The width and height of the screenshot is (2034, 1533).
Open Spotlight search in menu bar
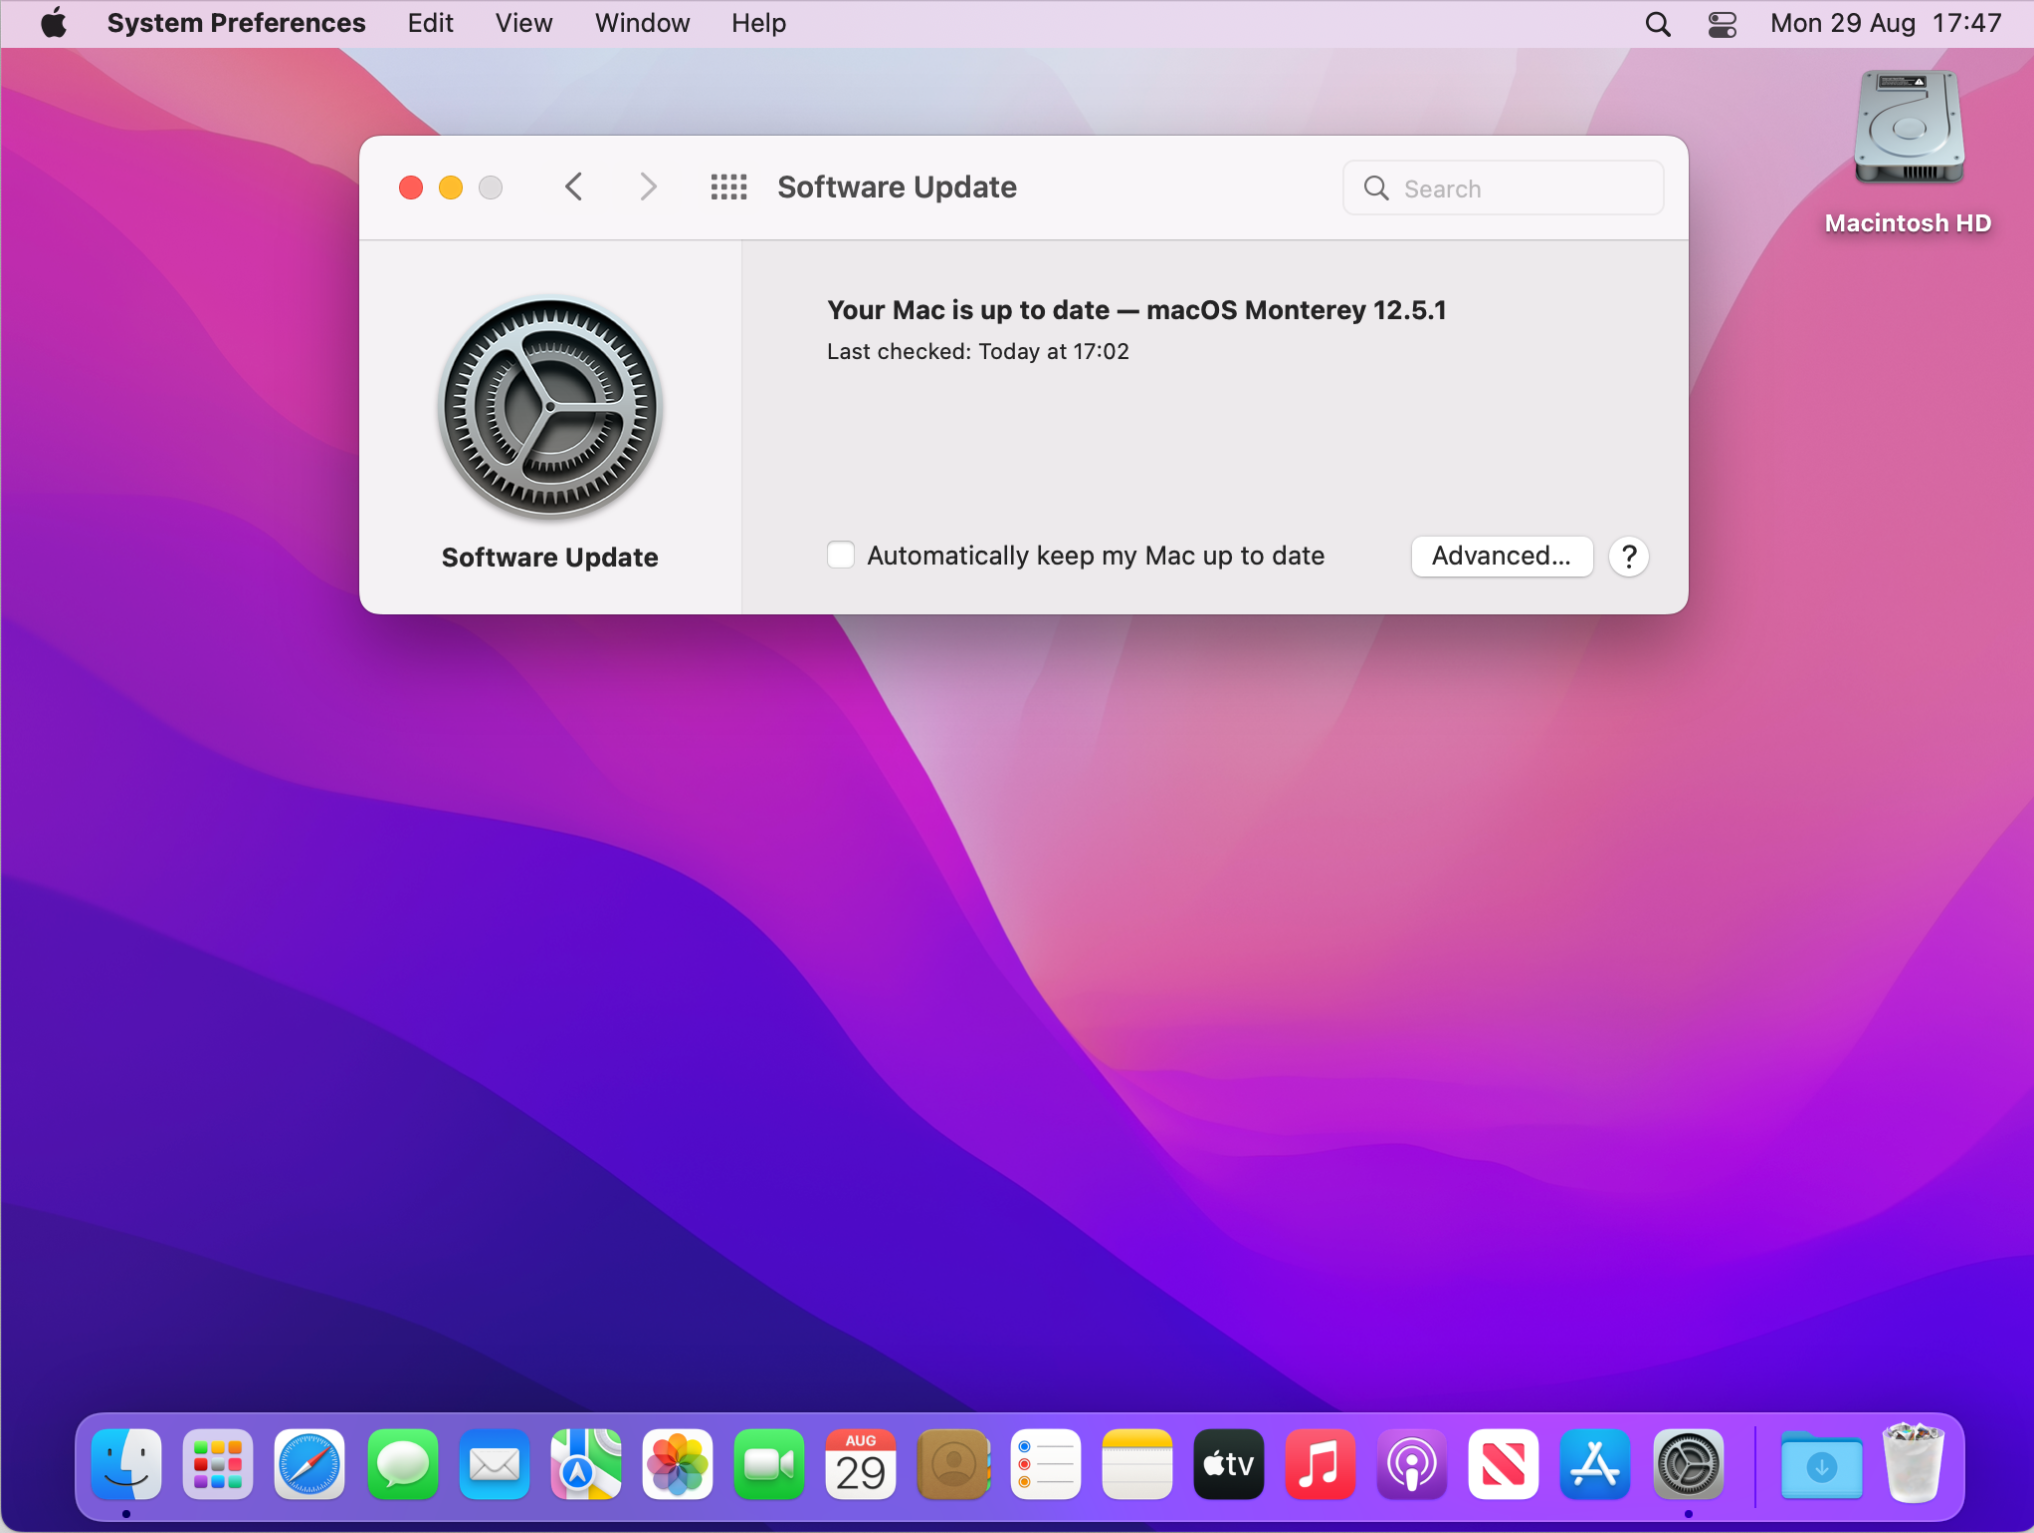(x=1658, y=24)
